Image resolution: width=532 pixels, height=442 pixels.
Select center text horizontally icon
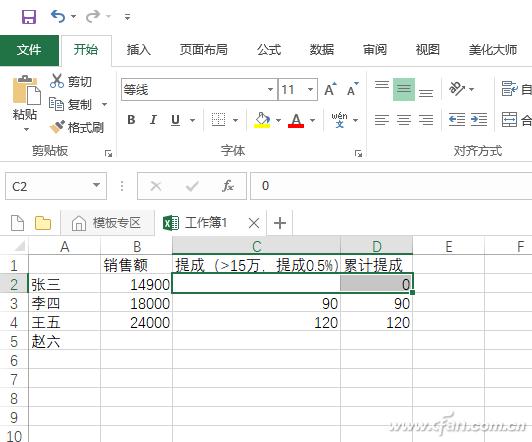404,120
